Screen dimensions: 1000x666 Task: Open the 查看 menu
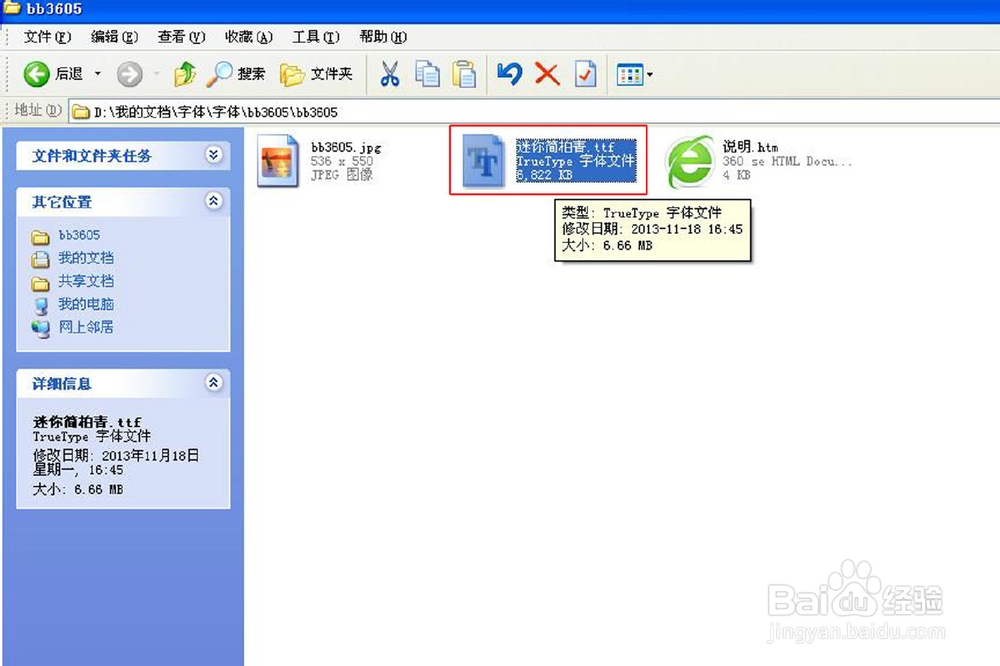click(179, 37)
